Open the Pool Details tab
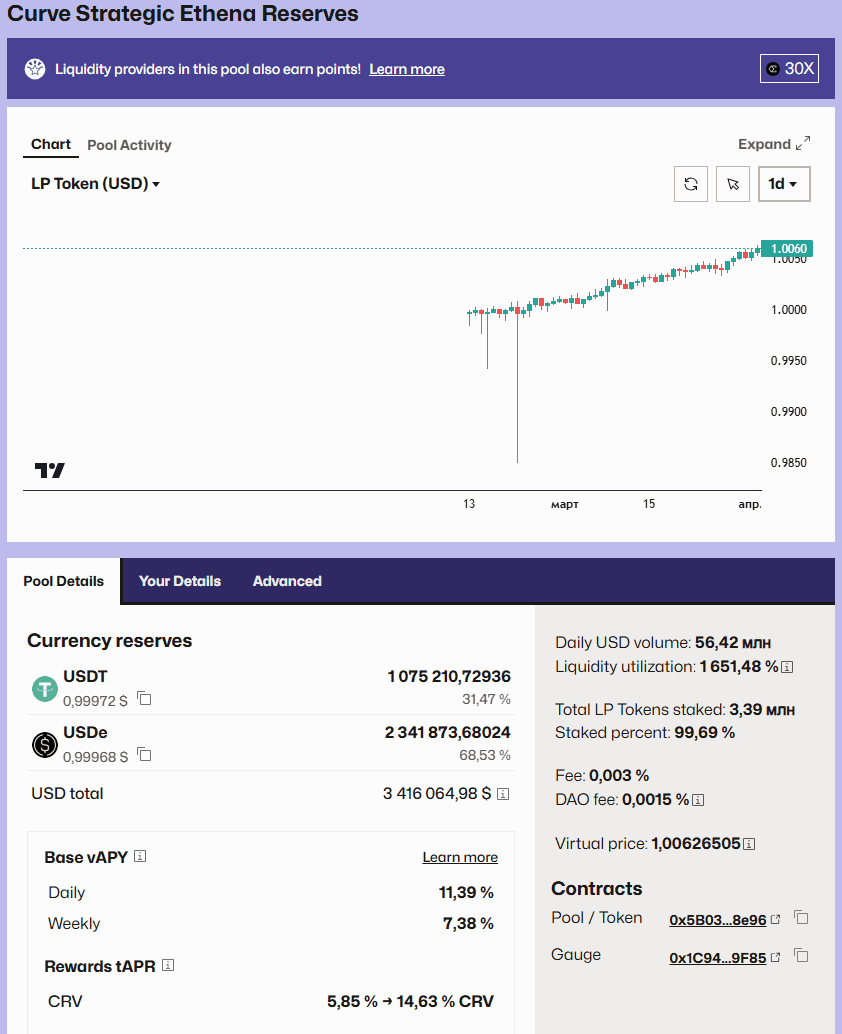 point(64,581)
